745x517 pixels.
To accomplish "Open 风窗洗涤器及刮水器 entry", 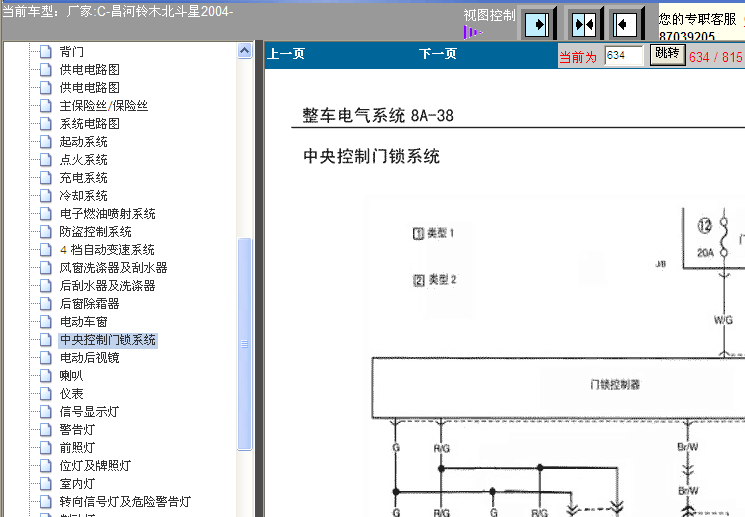I will [114, 268].
